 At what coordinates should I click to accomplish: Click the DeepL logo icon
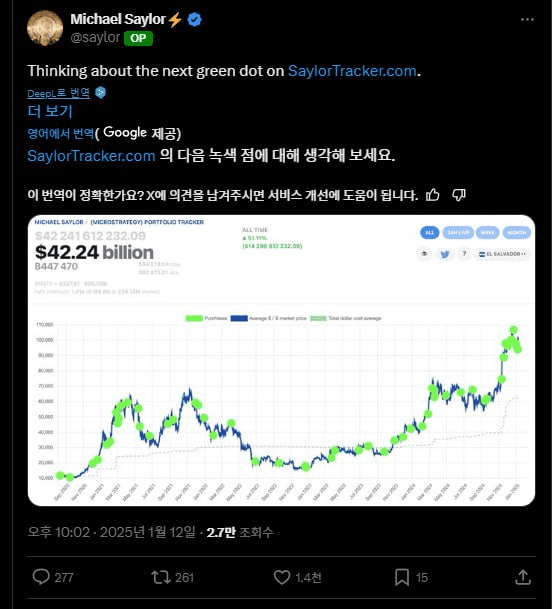pos(101,92)
